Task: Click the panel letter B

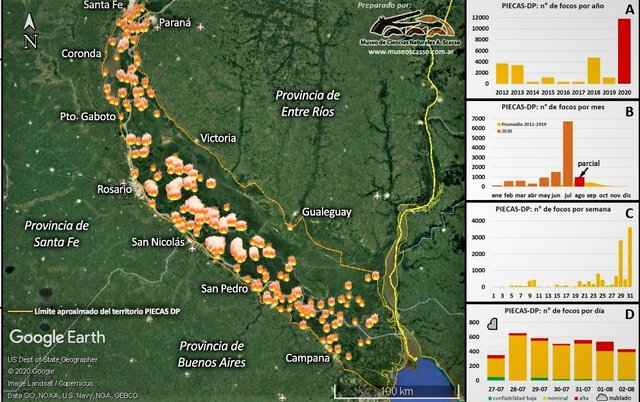Action: point(629,111)
